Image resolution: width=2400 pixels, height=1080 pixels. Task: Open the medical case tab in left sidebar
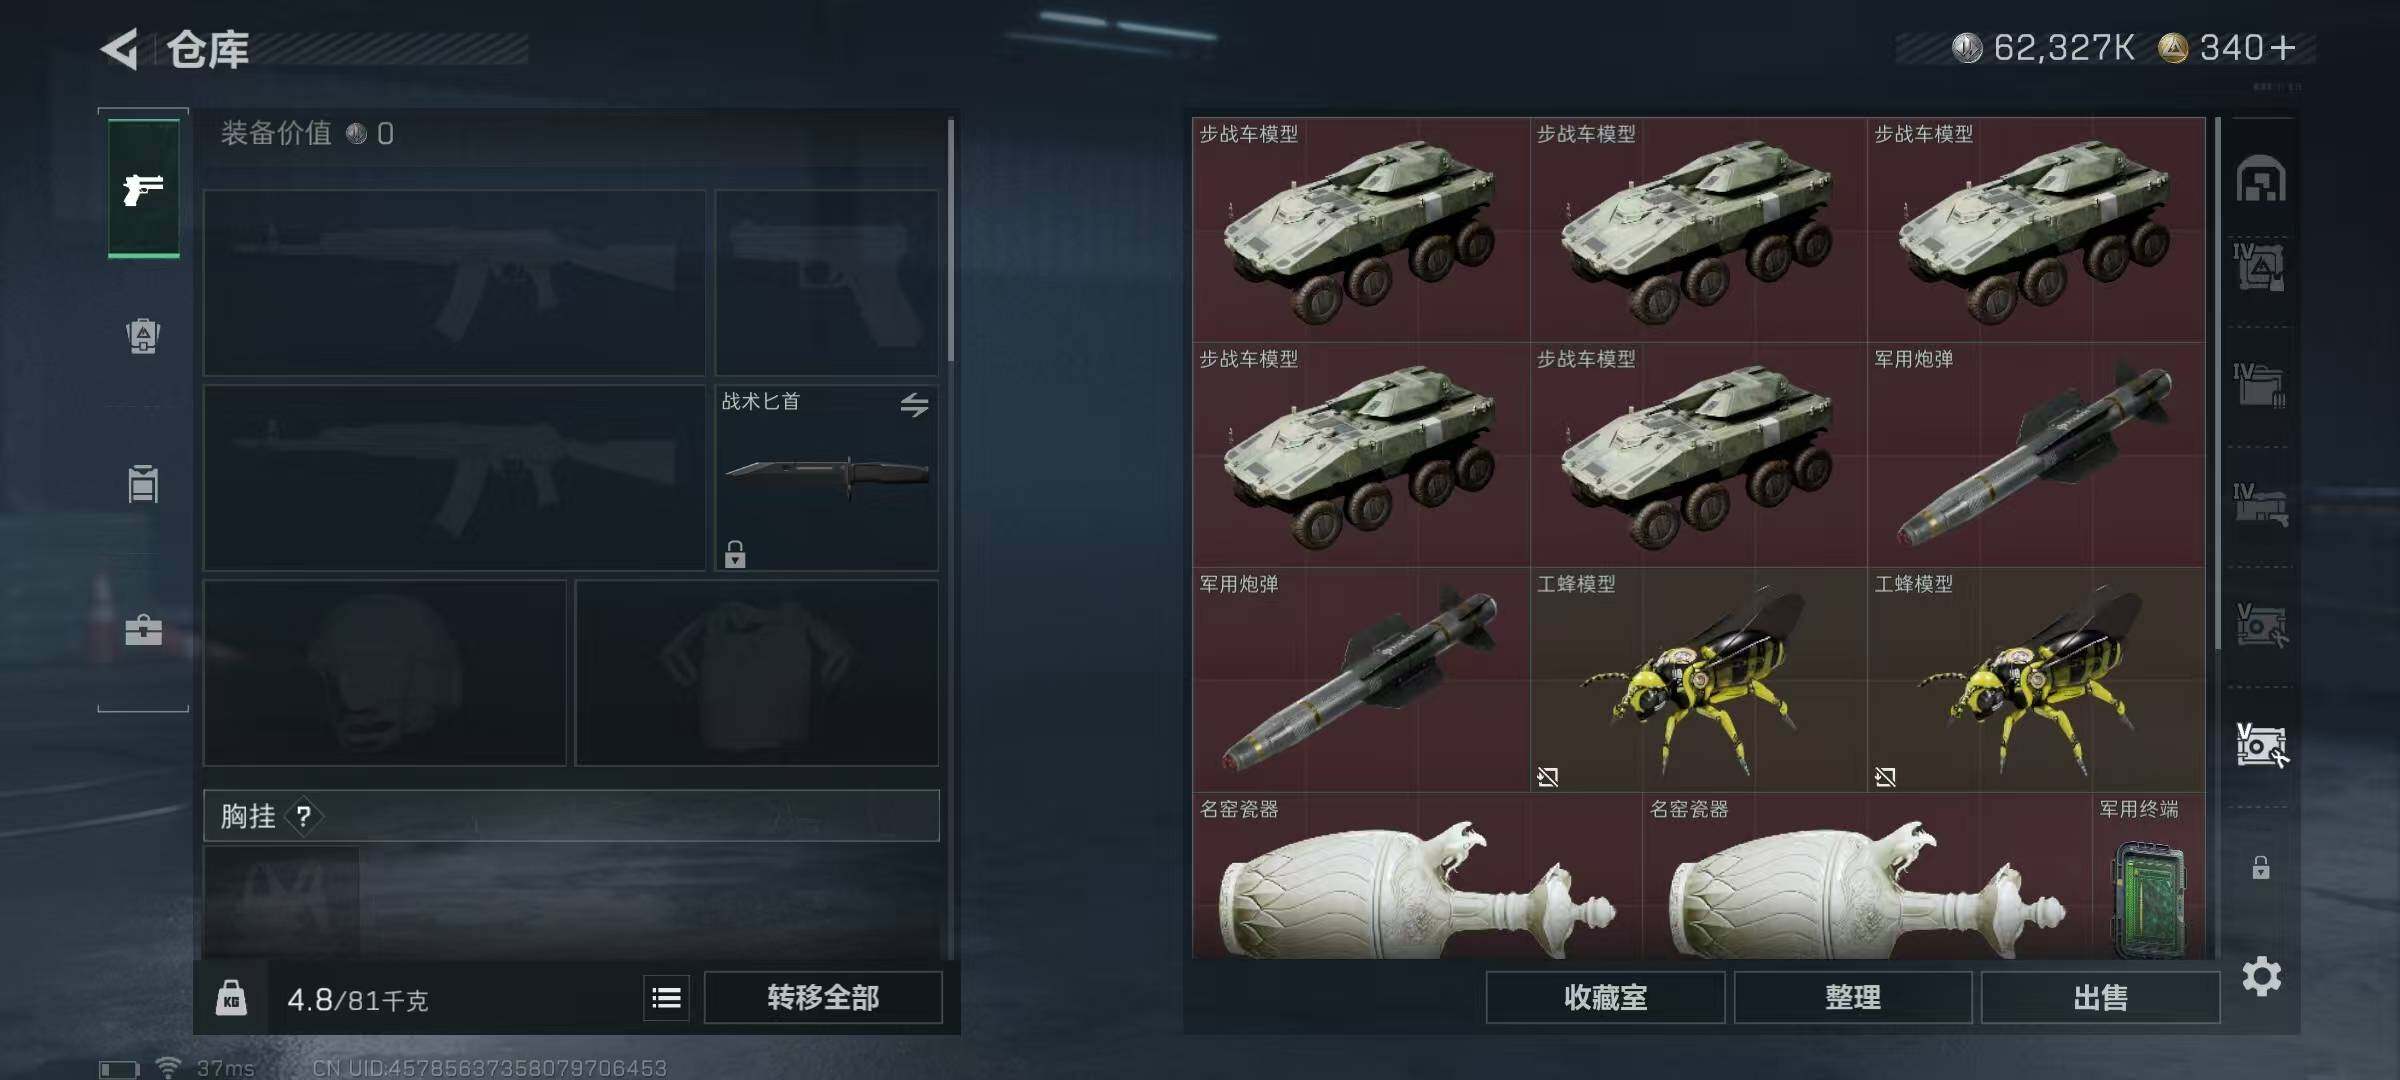[143, 630]
